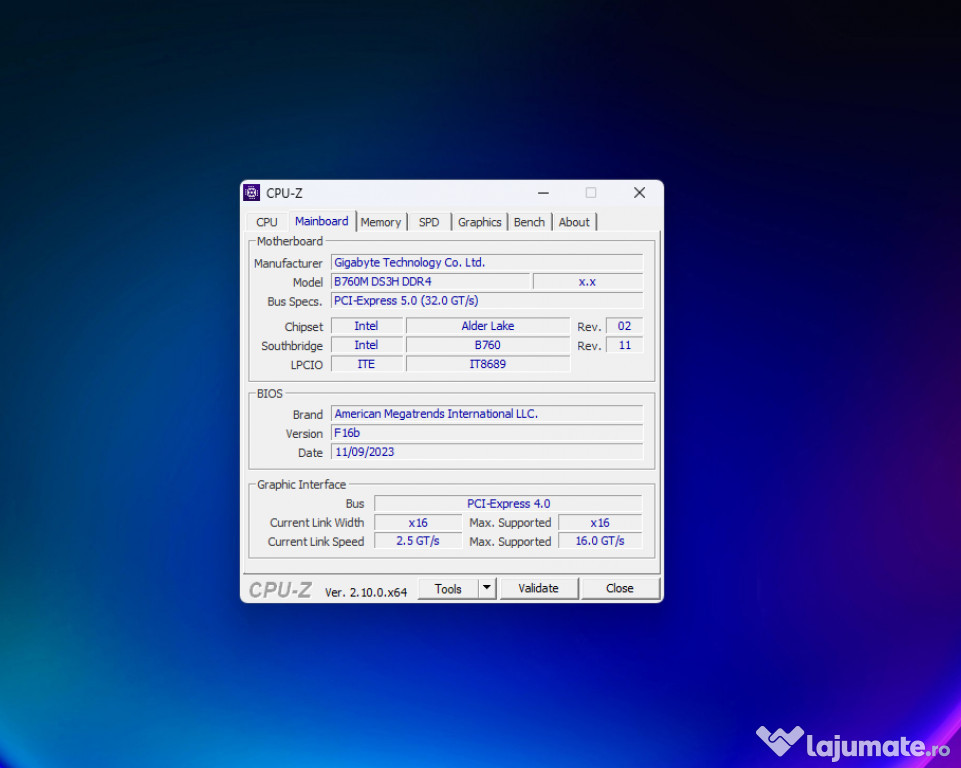This screenshot has height=768, width=961.
Task: Close CPU-Z using the title bar X
Action: 639,193
